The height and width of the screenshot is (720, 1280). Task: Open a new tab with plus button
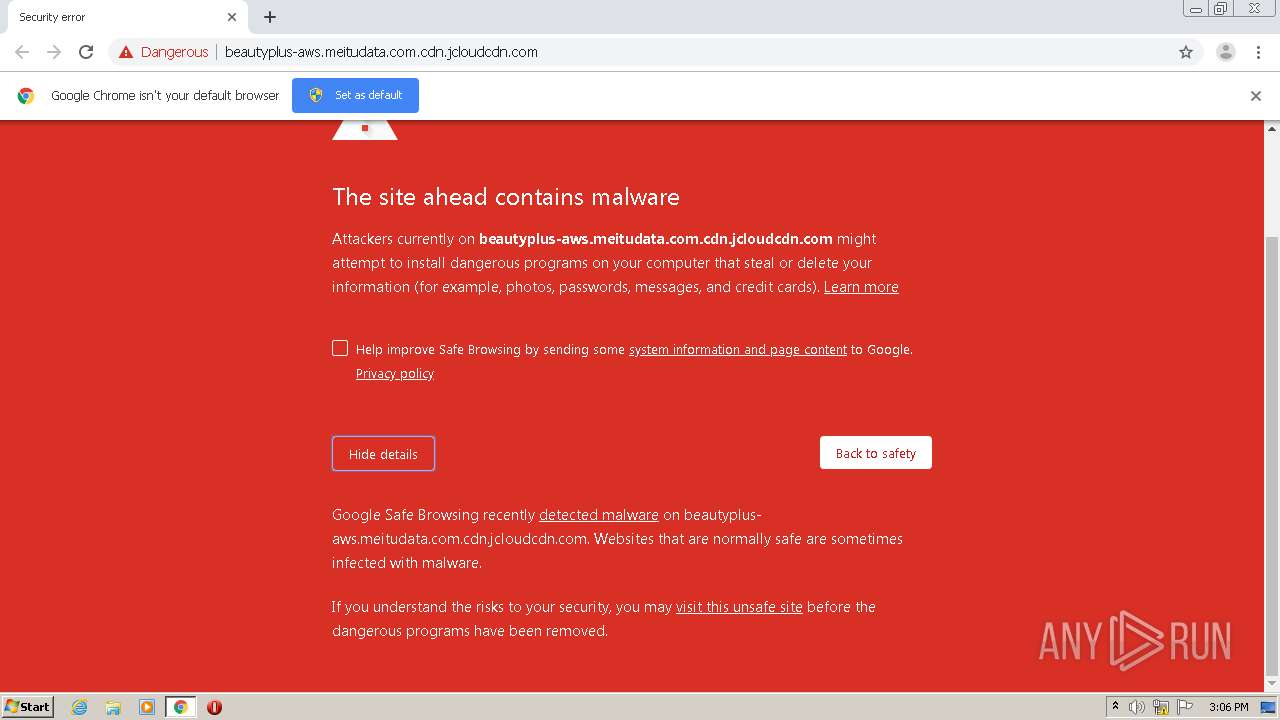pyautogui.click(x=270, y=17)
